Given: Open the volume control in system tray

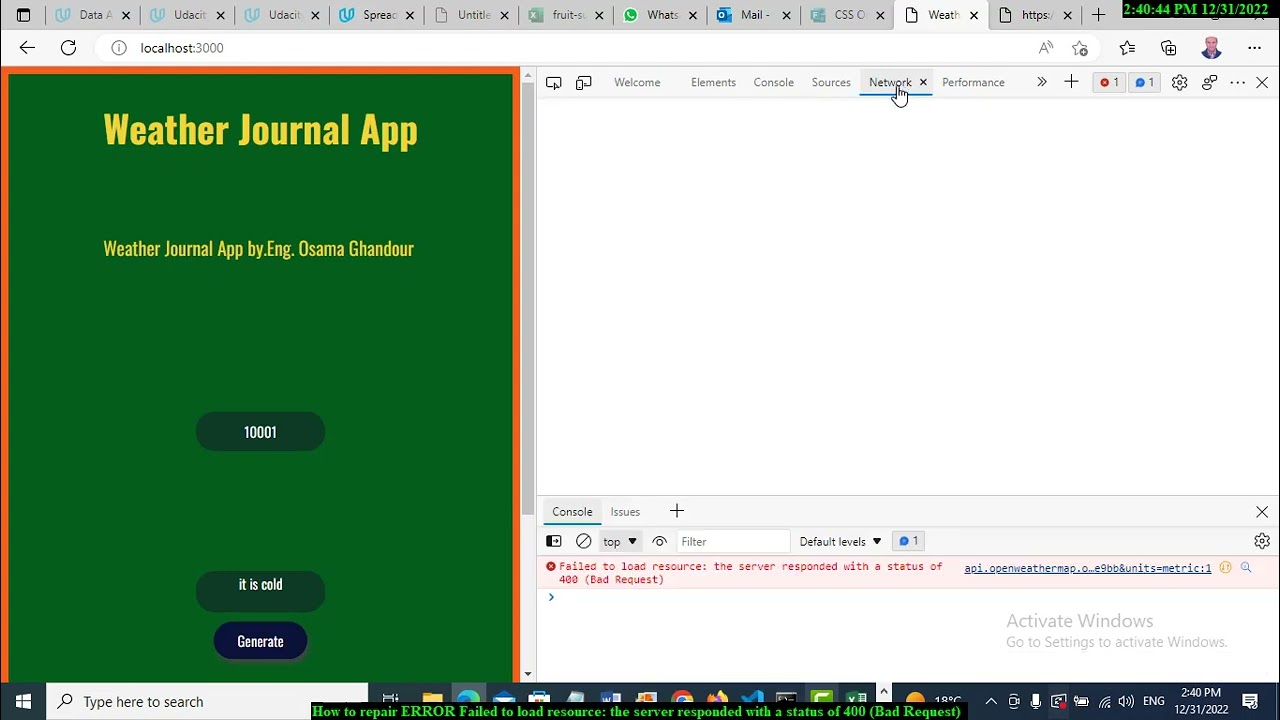Looking at the screenshot, I should pos(1126,702).
